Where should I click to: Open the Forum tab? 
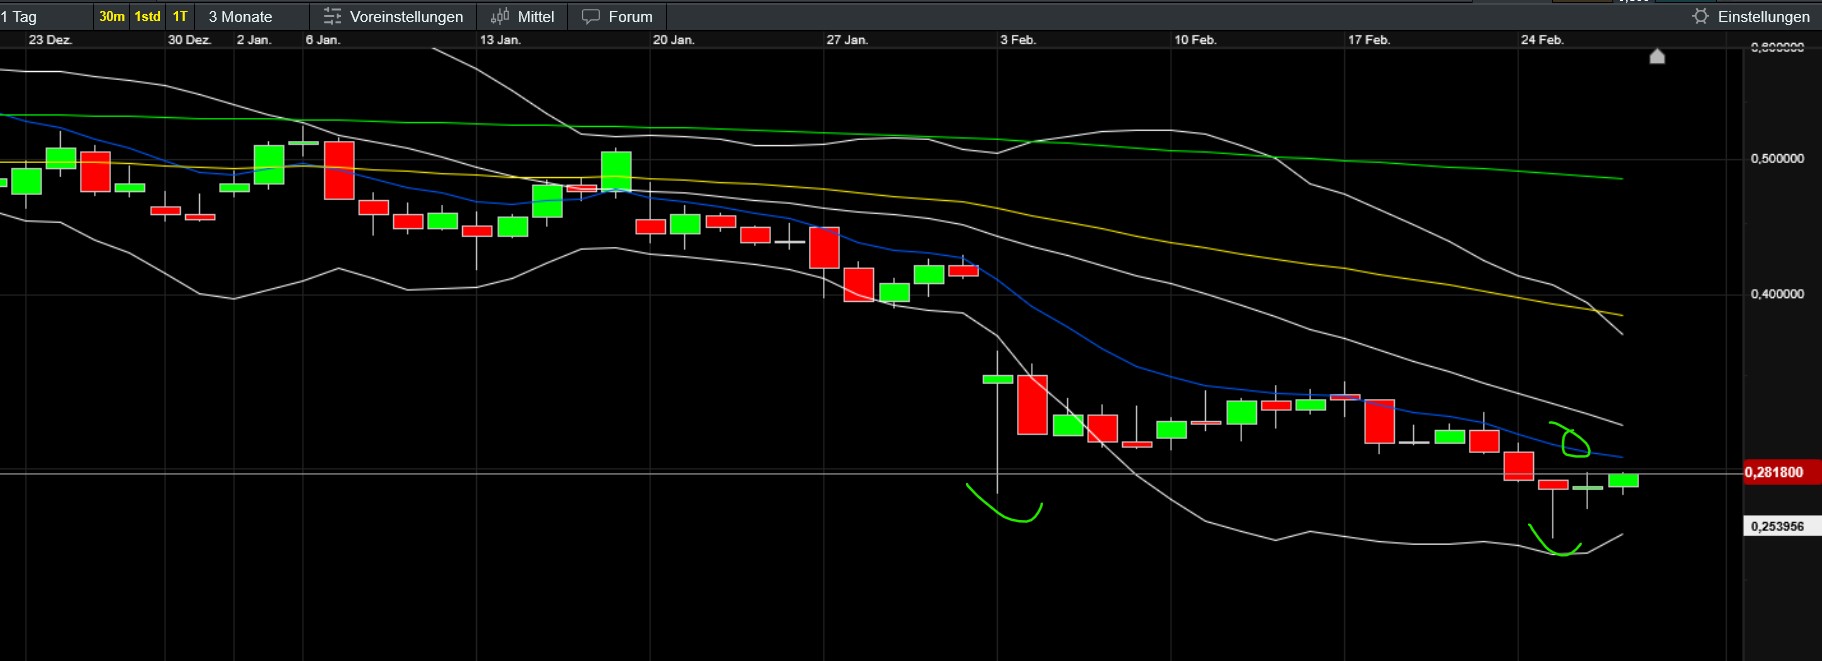coord(617,17)
